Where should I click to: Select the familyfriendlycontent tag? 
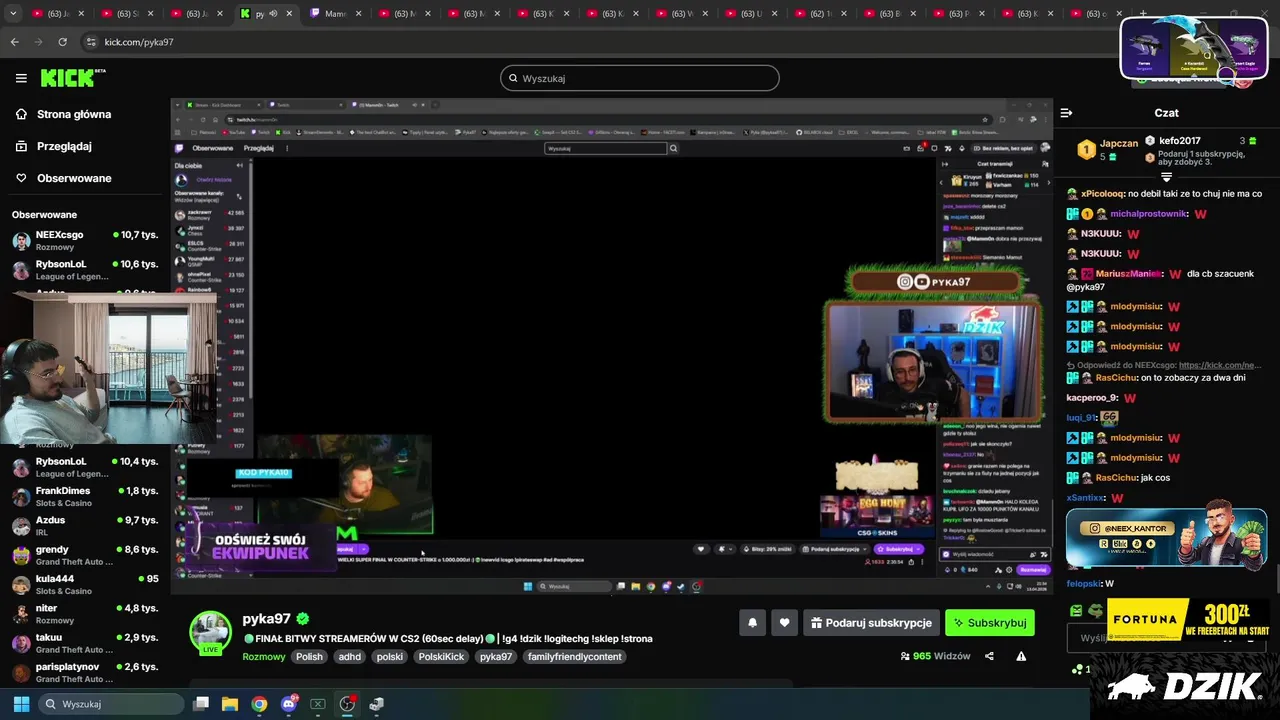pyautogui.click(x=575, y=657)
